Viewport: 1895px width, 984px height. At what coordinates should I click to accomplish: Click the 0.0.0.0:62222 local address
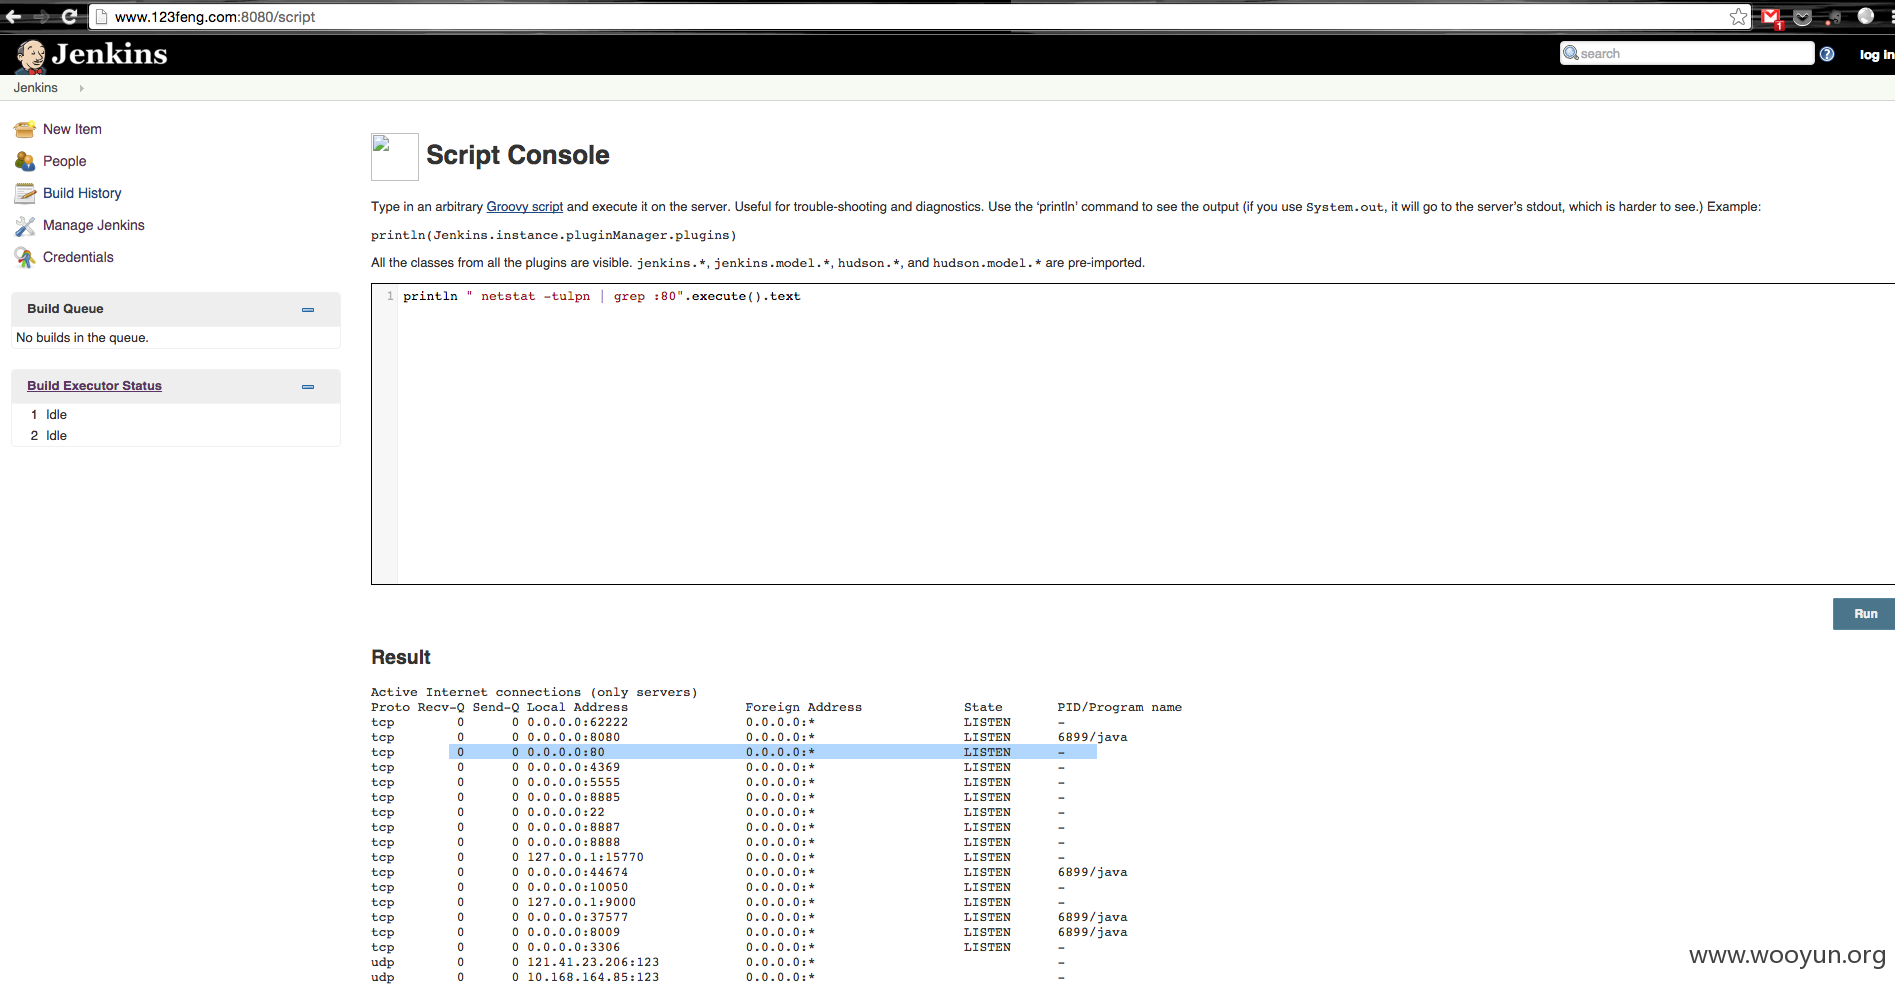pos(578,722)
